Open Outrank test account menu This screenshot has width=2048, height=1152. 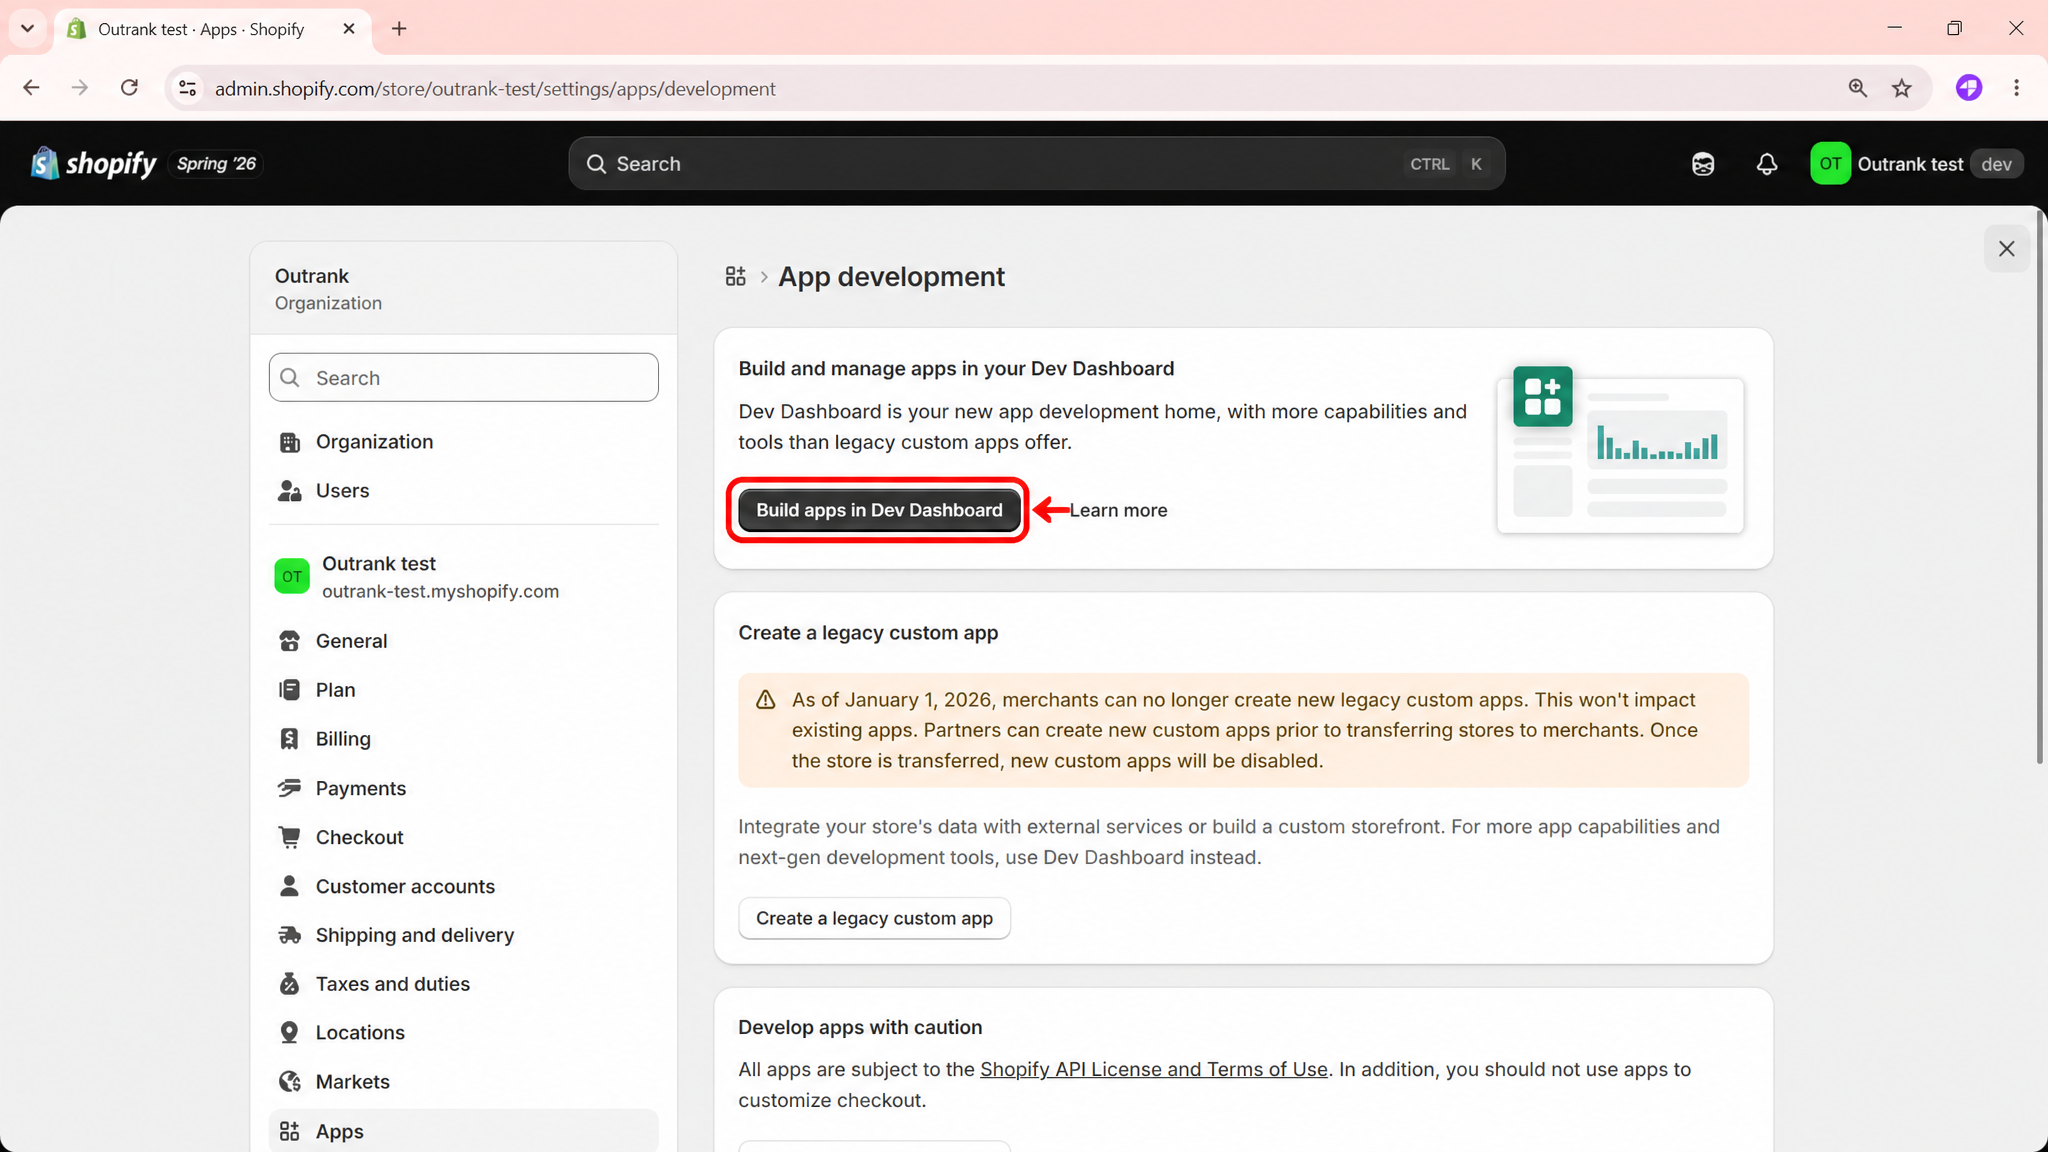coord(1916,164)
